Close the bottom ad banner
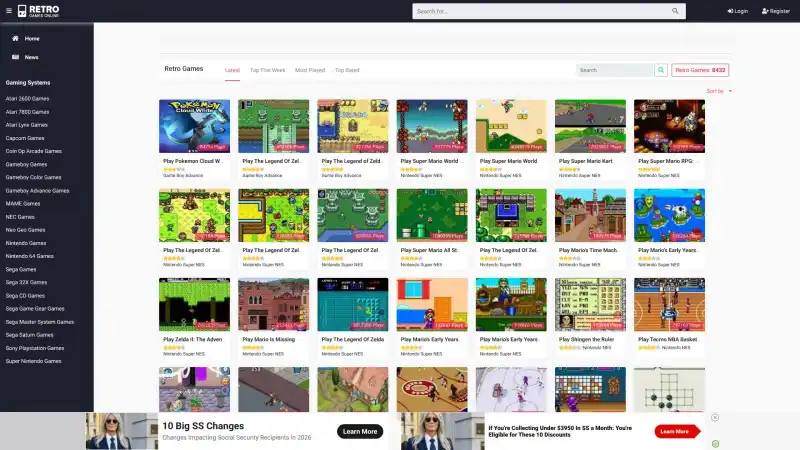 (x=715, y=417)
